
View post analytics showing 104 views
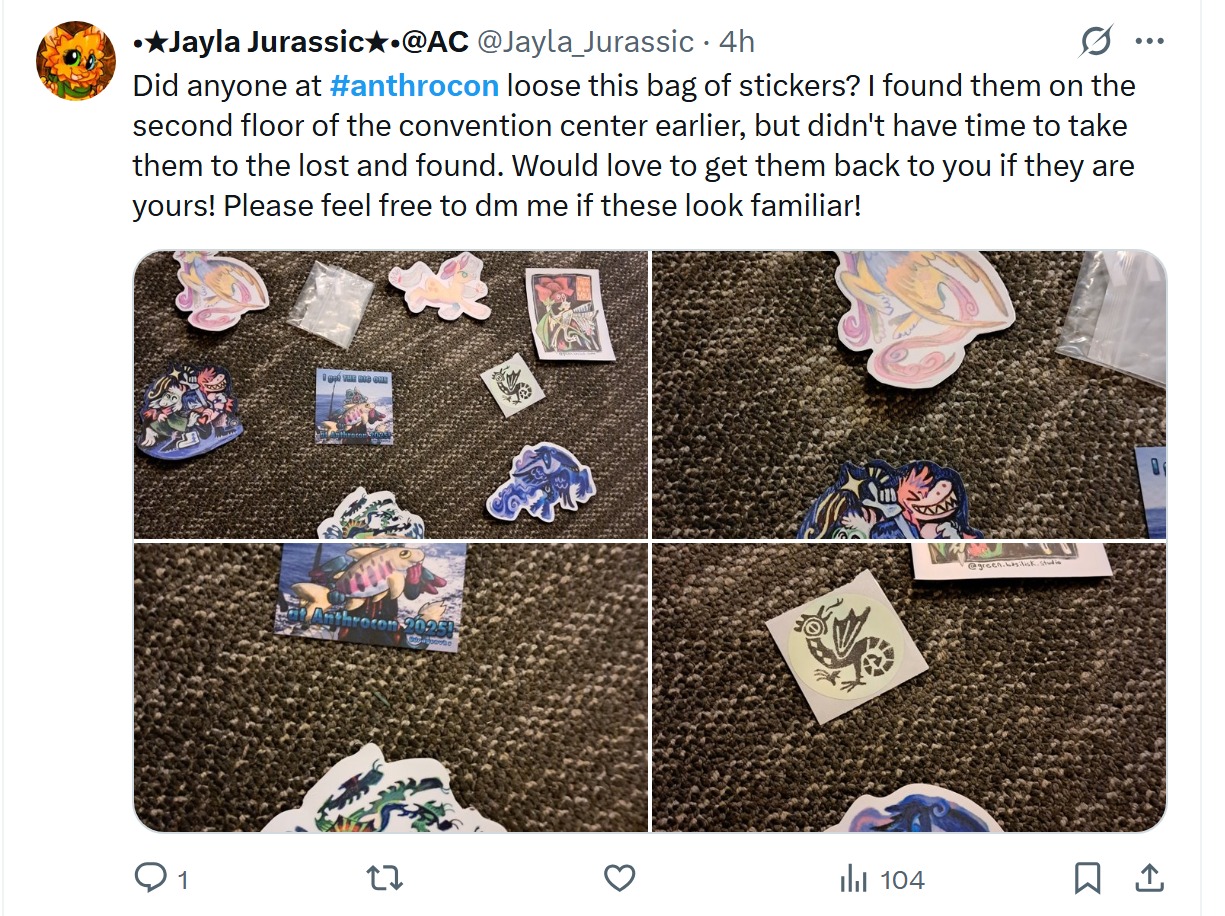[882, 879]
